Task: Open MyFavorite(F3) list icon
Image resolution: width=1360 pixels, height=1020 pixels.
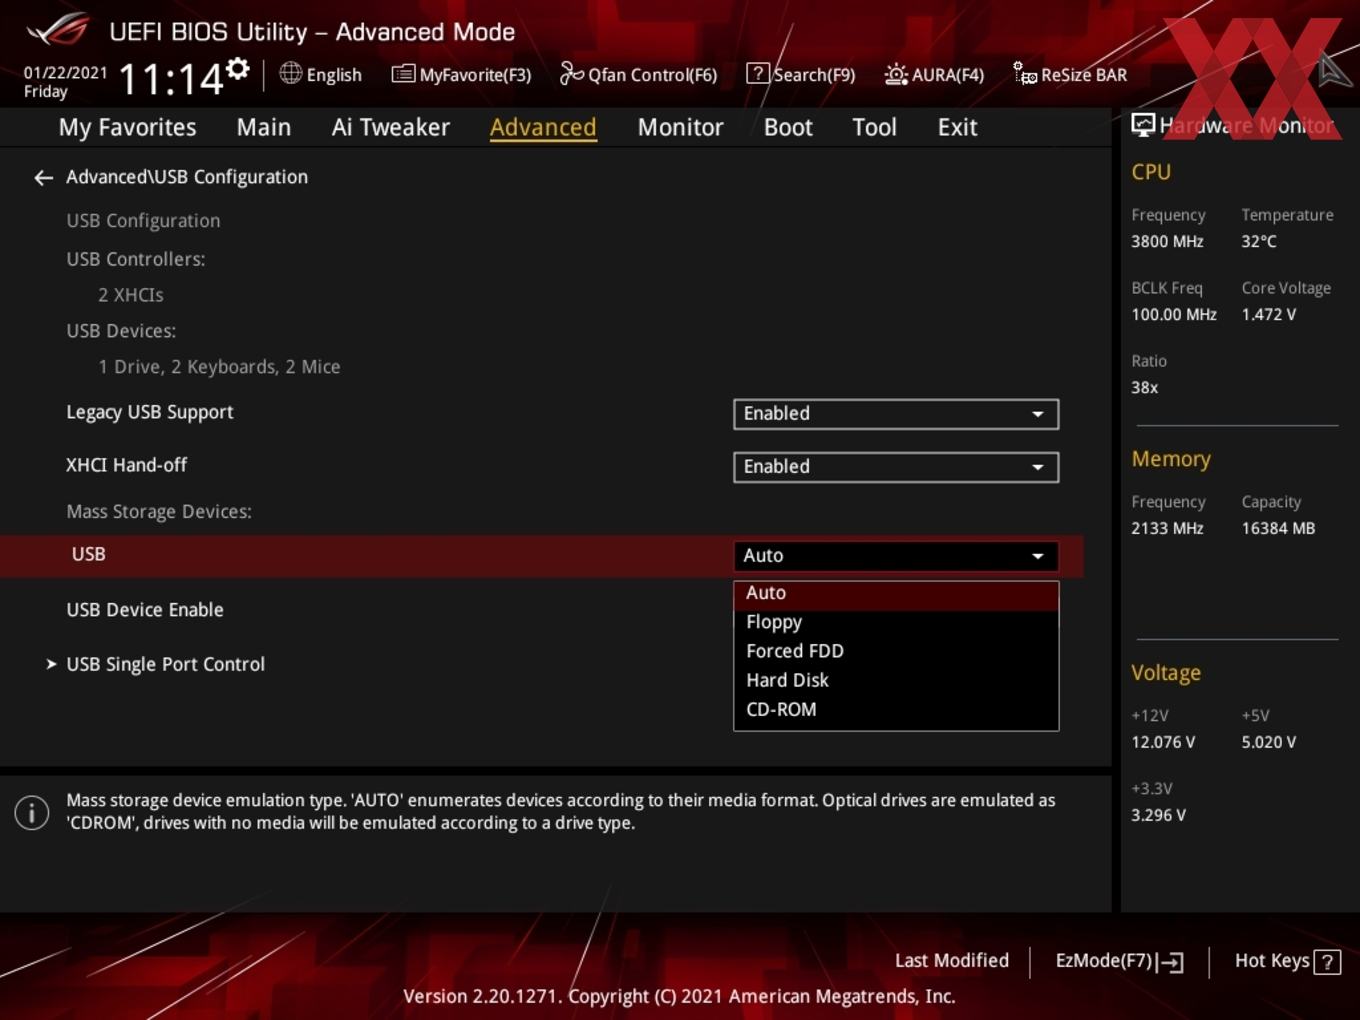Action: [403, 74]
